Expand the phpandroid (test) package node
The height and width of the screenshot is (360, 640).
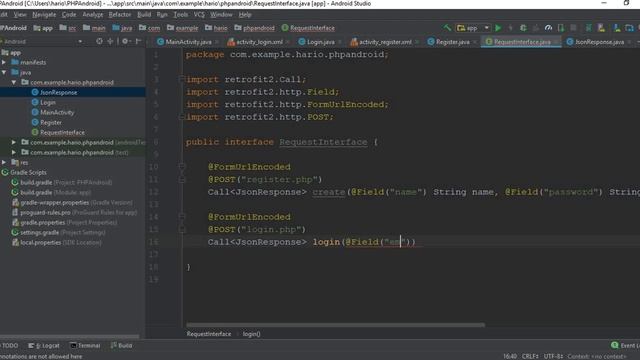pos(14,152)
